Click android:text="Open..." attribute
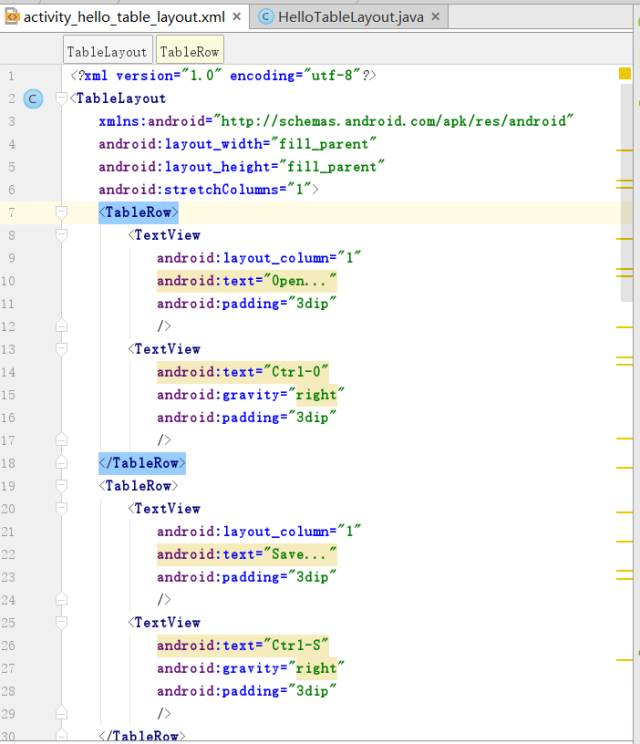This screenshot has height=744, width=640. coord(247,281)
